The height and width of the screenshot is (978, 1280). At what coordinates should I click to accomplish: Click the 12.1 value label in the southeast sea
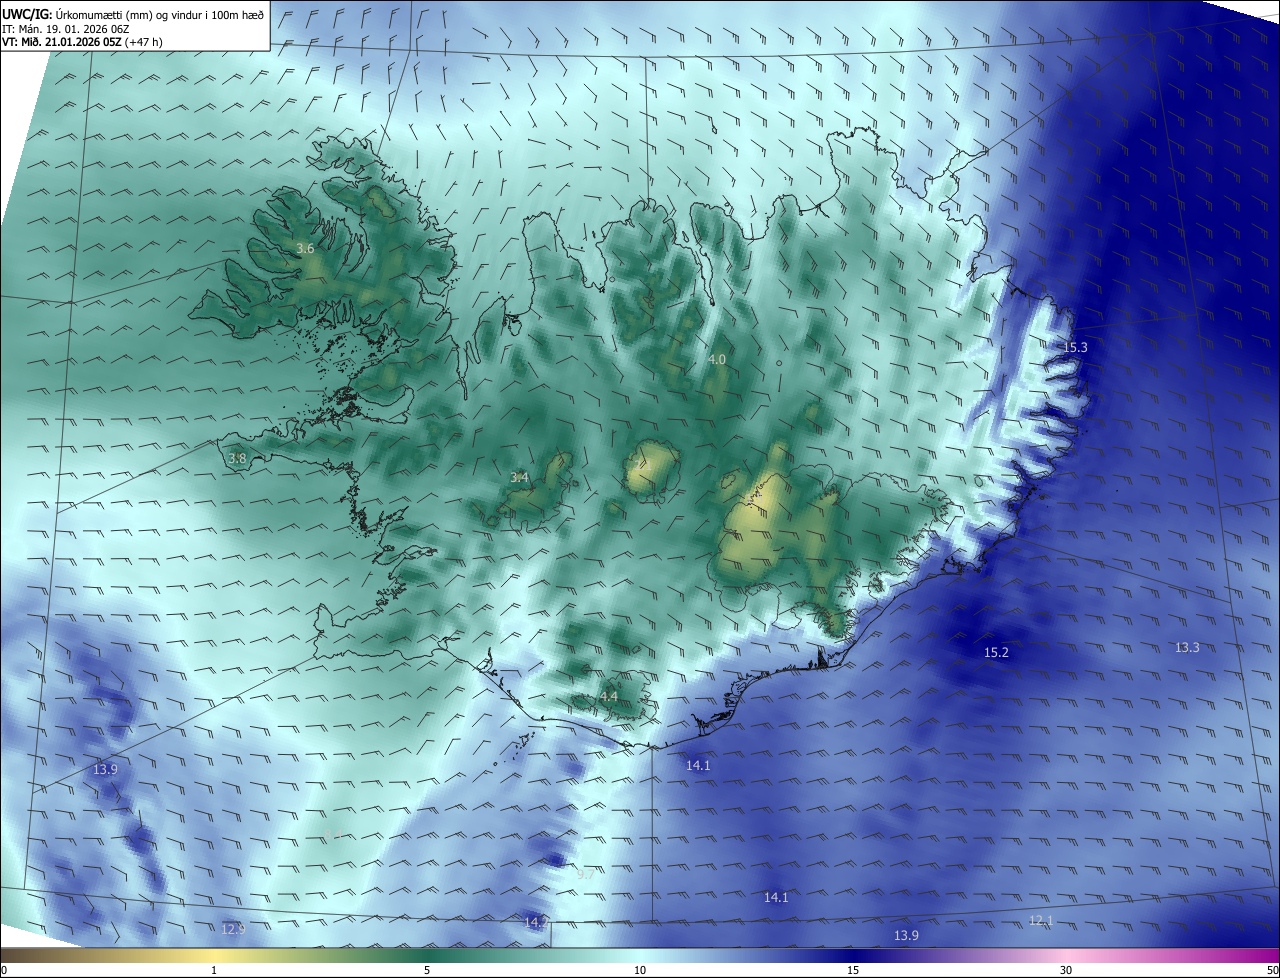click(1041, 920)
